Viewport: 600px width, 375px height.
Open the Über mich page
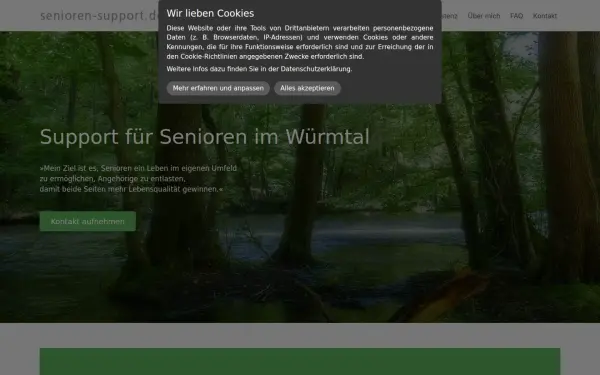484,16
